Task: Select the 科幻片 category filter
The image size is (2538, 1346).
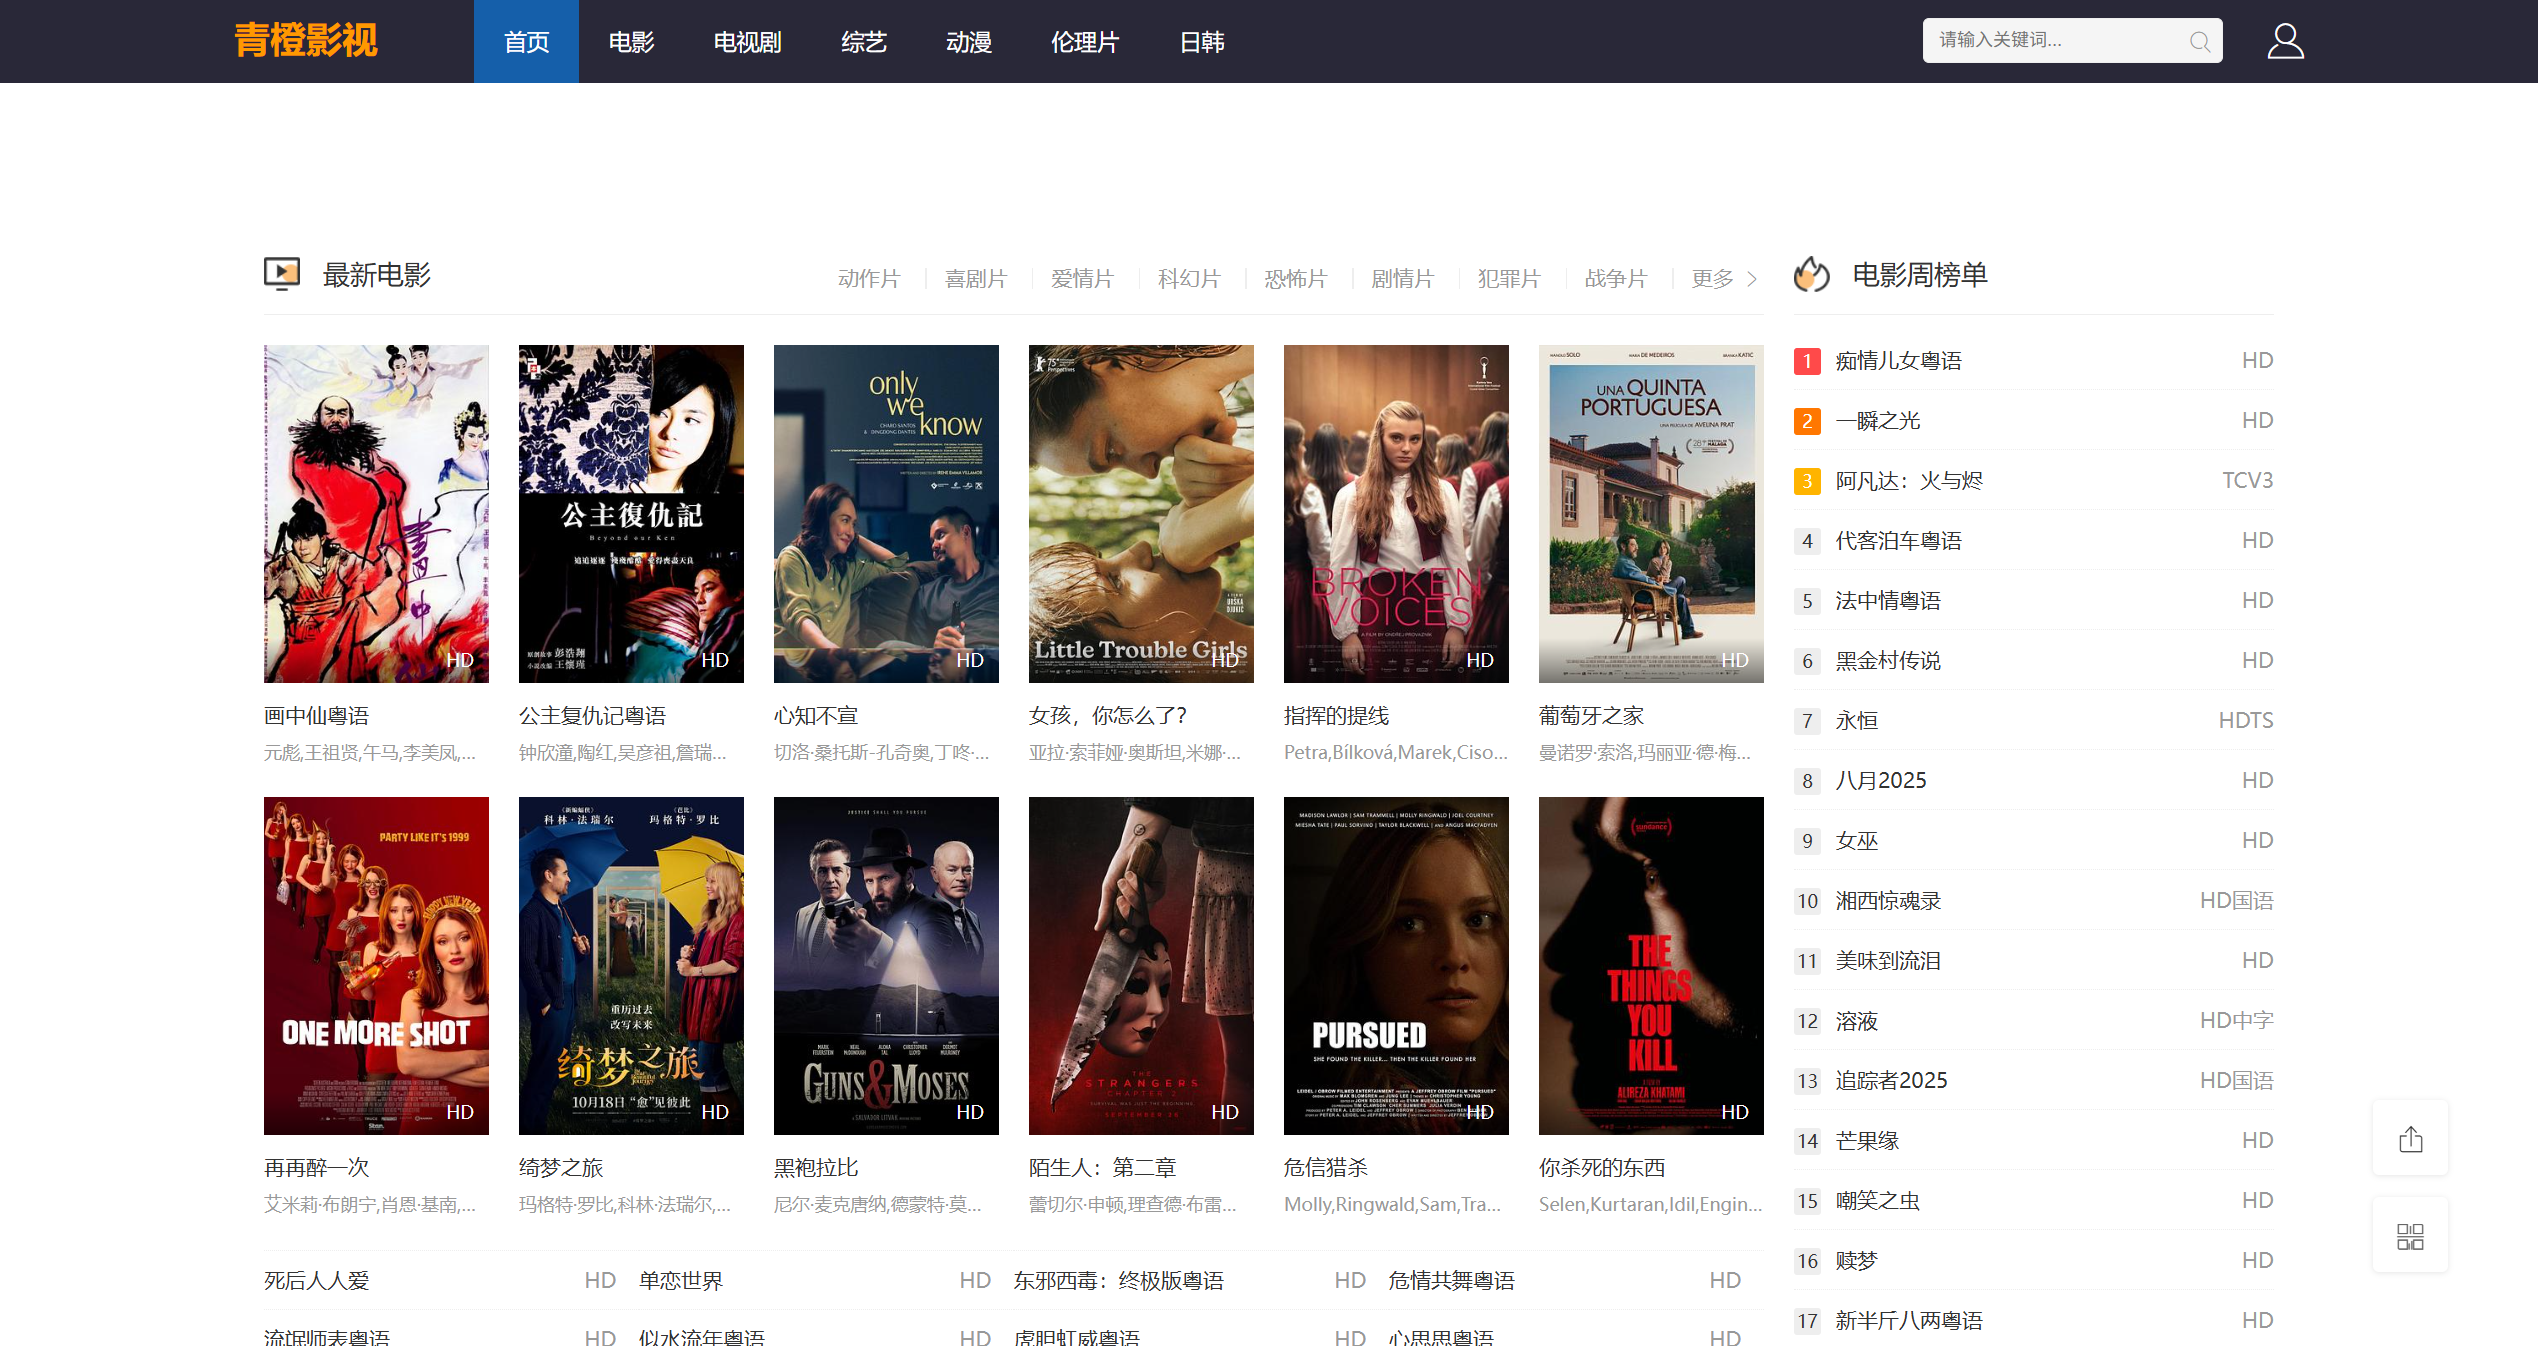Action: click(1189, 279)
